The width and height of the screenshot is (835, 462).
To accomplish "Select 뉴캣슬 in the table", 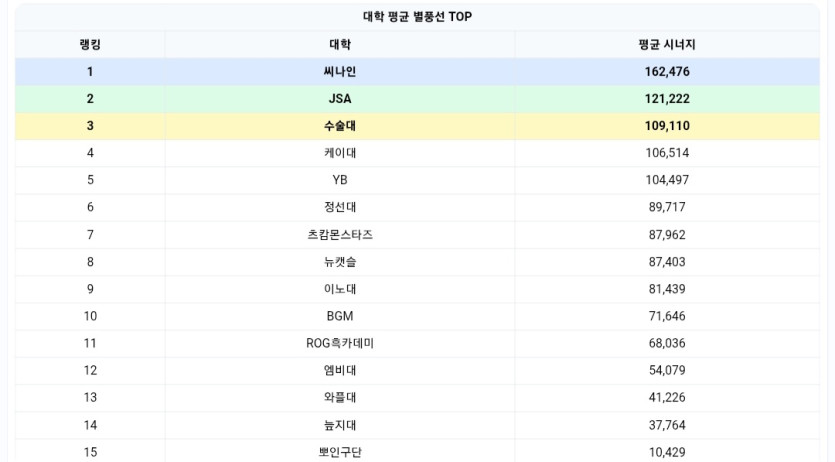I will click(340, 262).
